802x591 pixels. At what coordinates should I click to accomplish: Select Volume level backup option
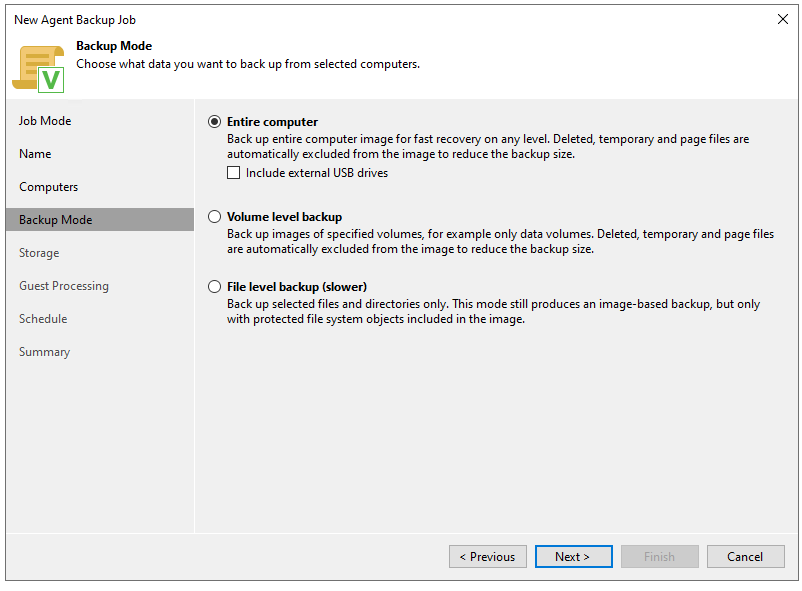pyautogui.click(x=214, y=217)
